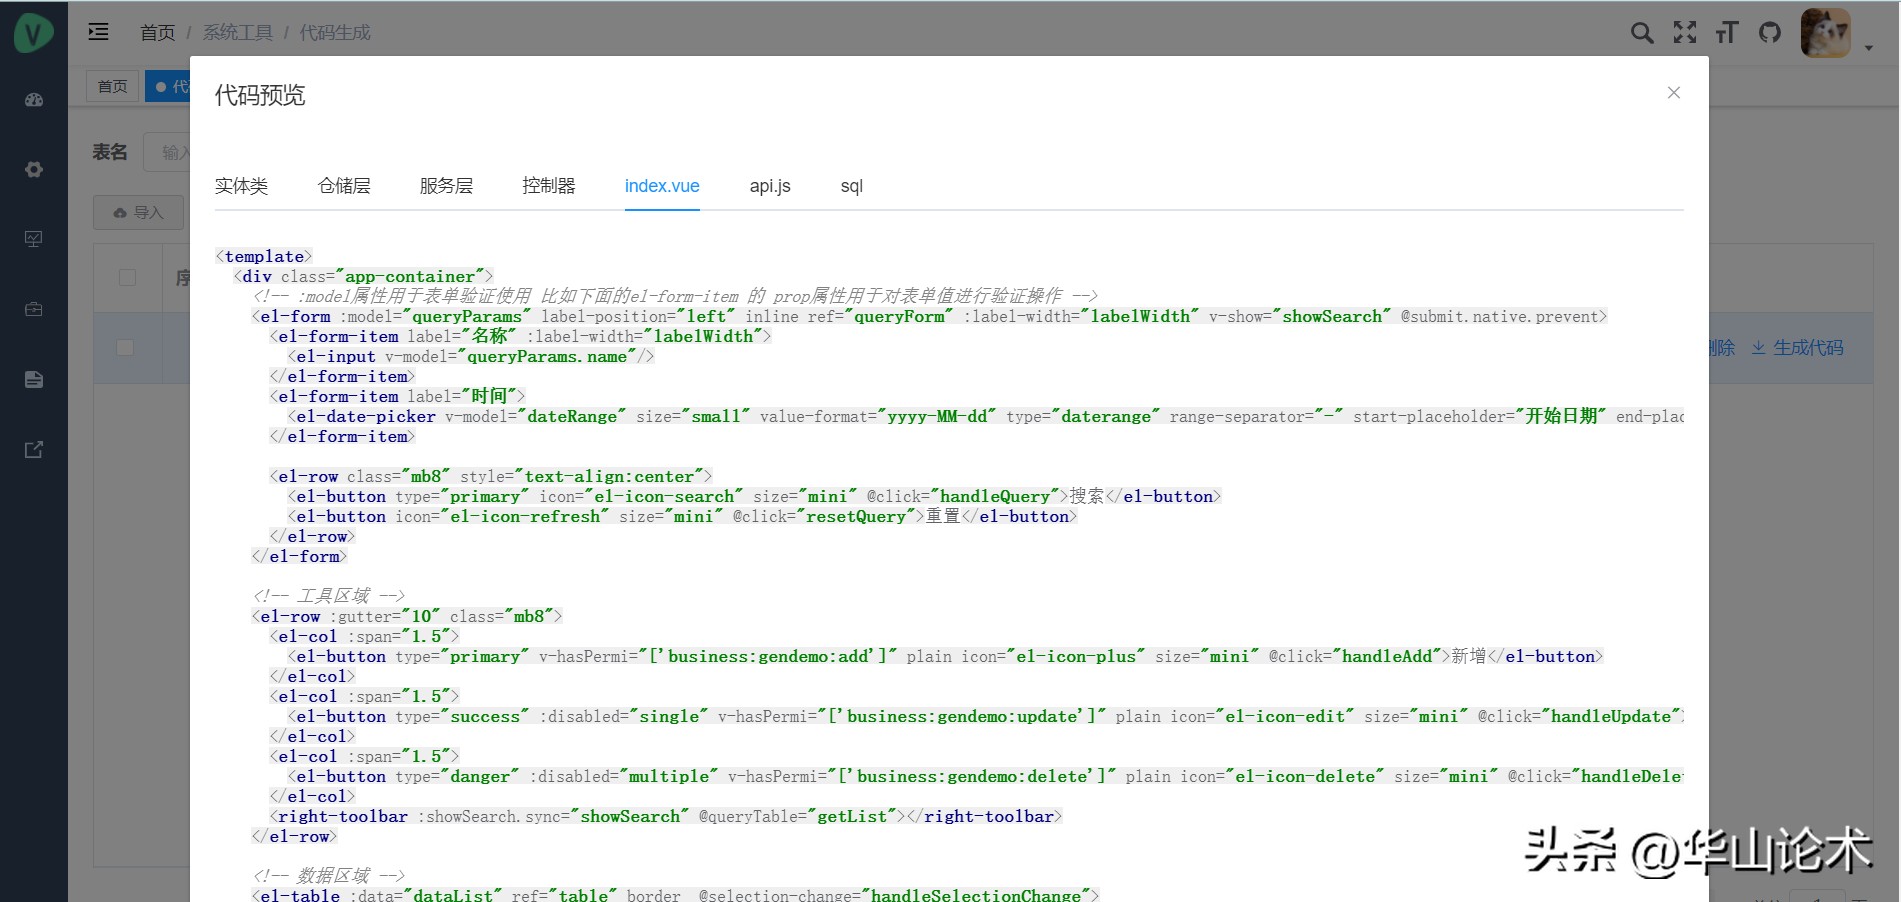1901x902 pixels.
Task: Click the dashboard icon in sidebar
Action: 34,100
